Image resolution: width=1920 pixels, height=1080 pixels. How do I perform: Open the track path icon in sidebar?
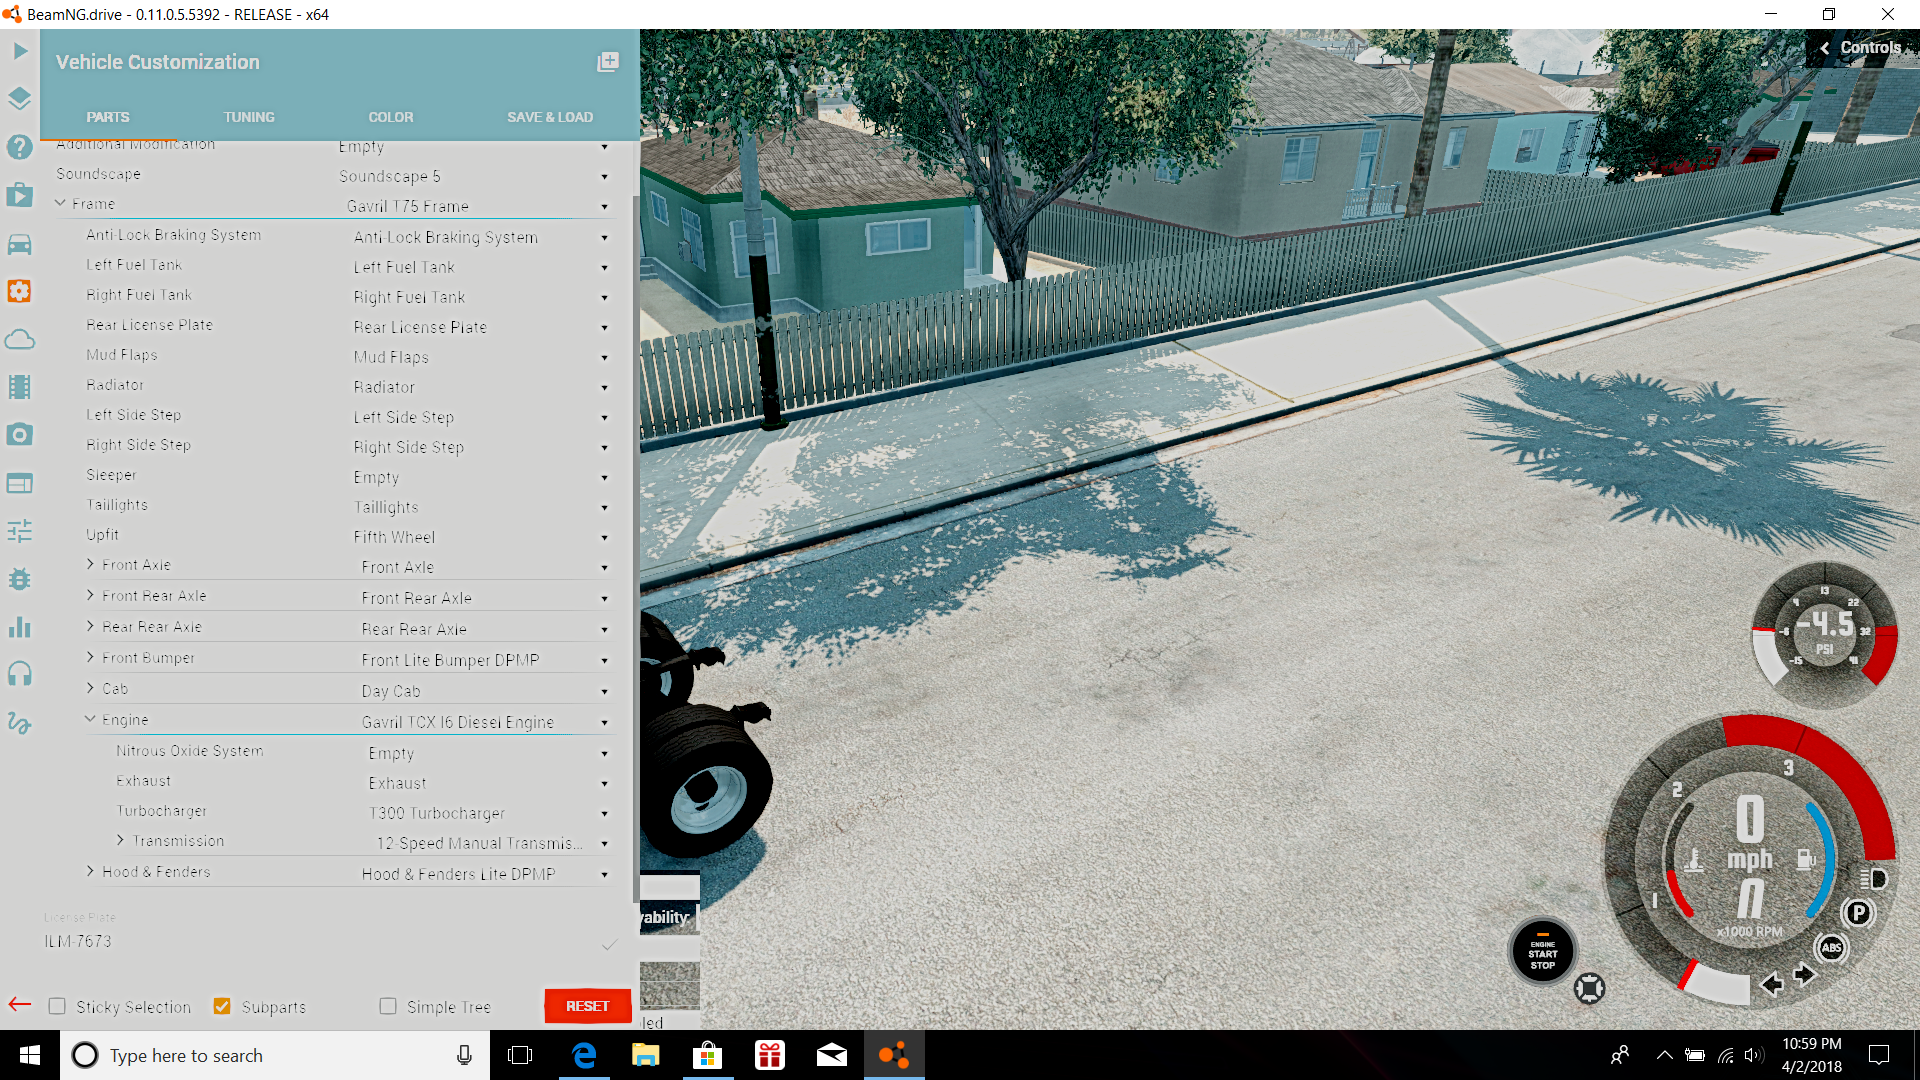click(x=20, y=722)
